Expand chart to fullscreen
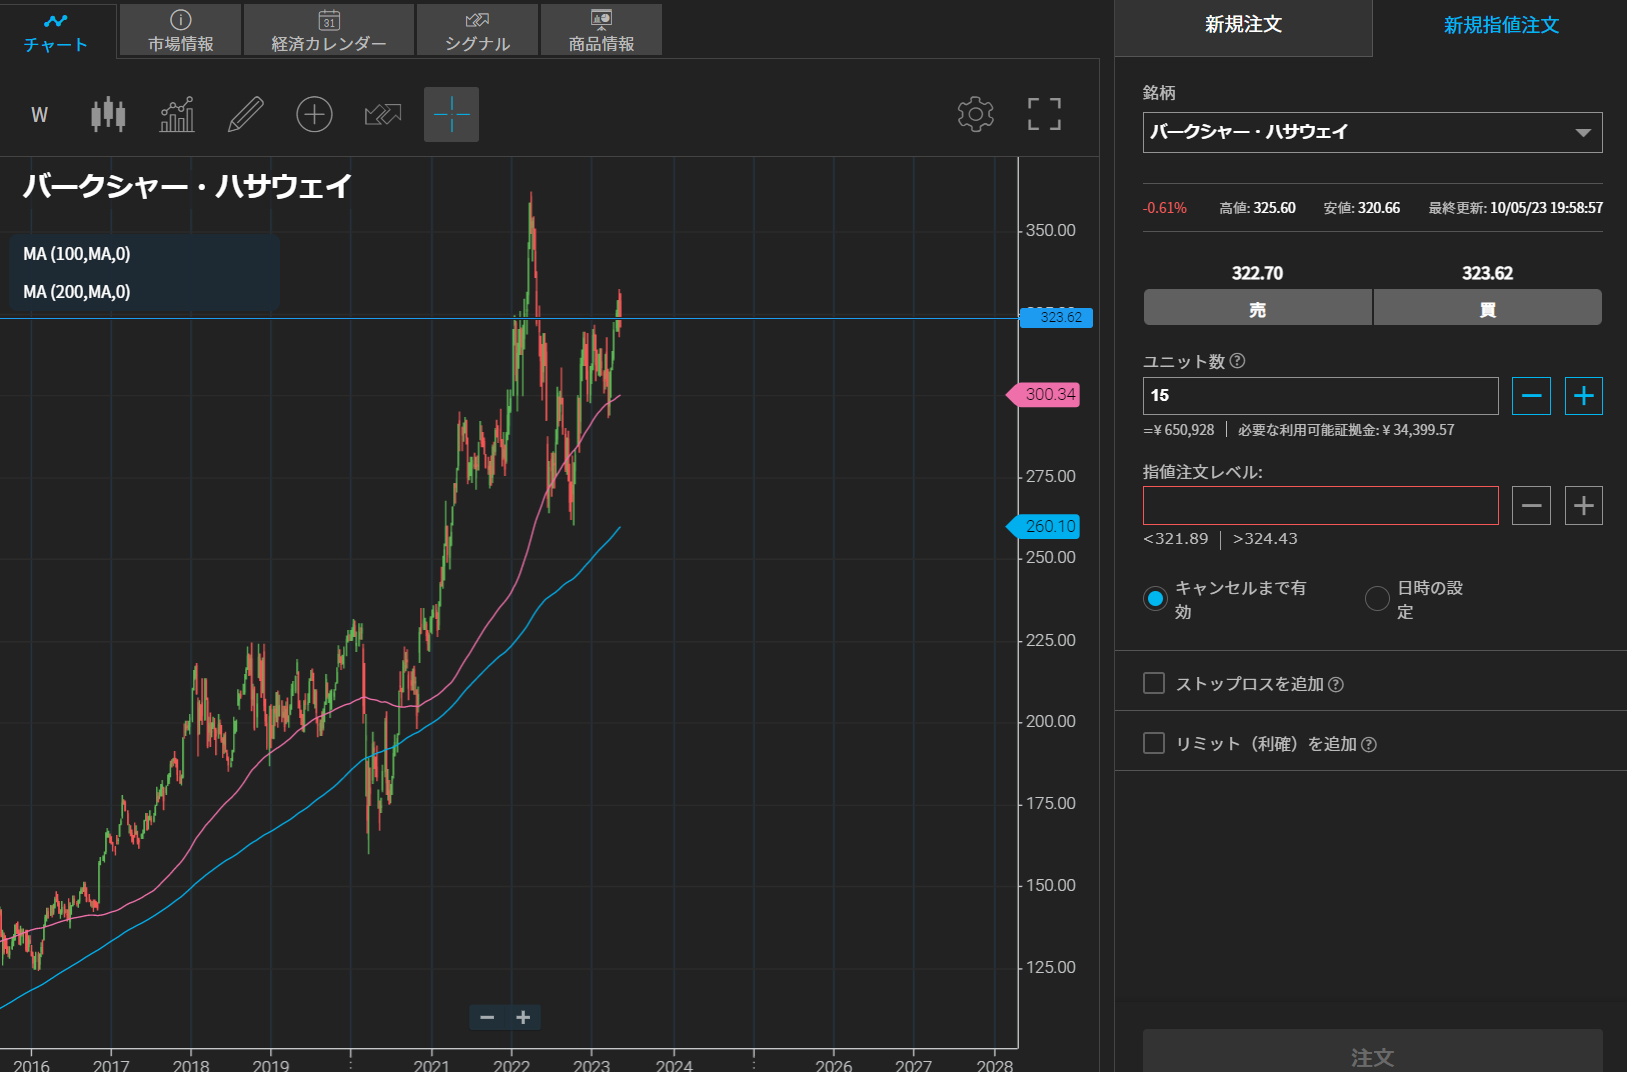 click(x=1044, y=115)
